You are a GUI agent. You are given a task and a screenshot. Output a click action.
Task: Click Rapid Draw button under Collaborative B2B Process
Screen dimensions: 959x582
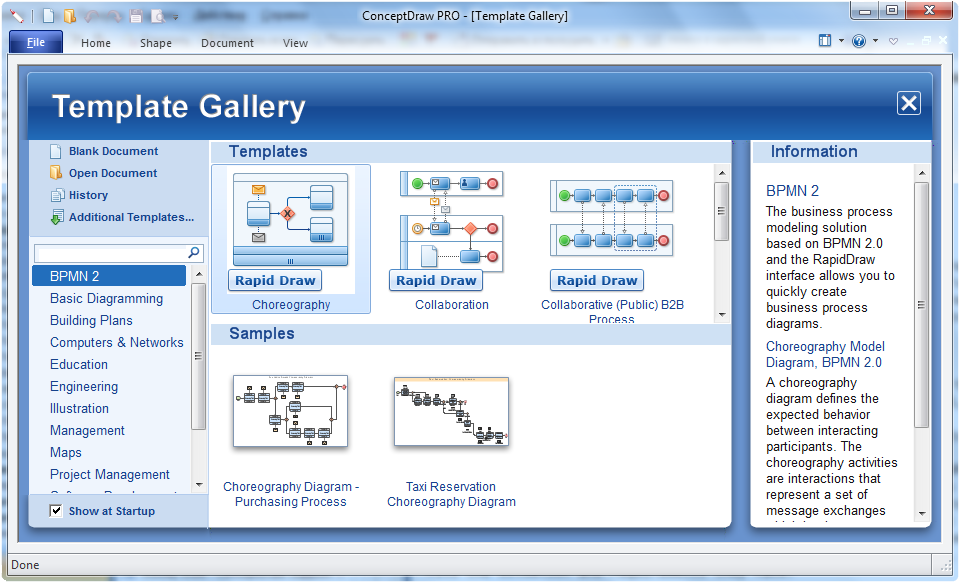(596, 280)
